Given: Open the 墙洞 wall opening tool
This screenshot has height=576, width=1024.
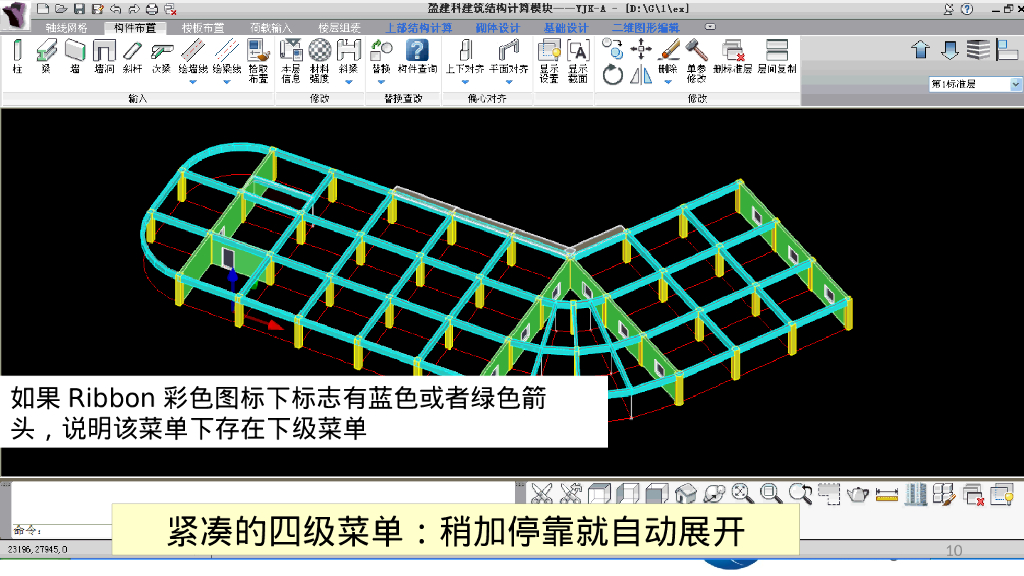Looking at the screenshot, I should [x=105, y=55].
